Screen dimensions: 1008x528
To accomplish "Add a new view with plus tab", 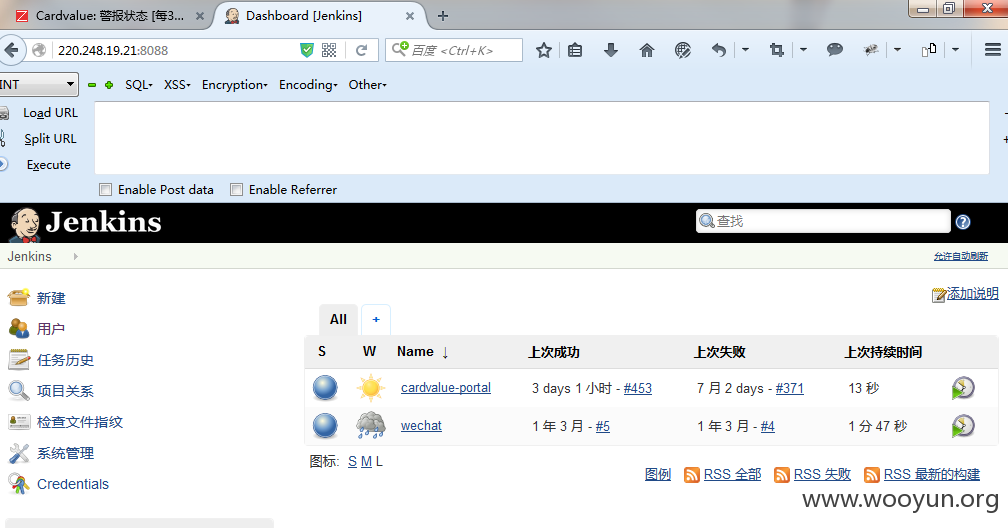I will pos(376,320).
